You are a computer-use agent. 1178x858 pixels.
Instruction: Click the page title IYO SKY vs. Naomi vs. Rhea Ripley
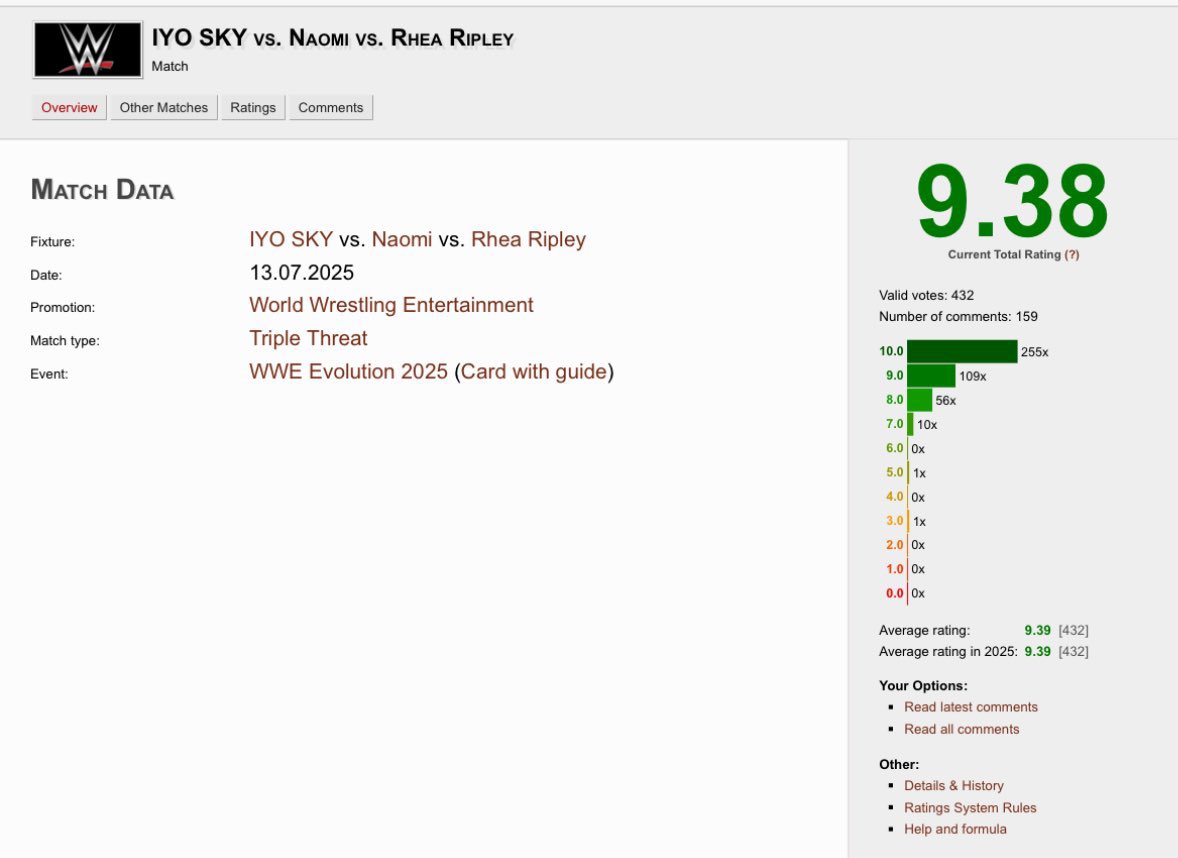pos(333,38)
